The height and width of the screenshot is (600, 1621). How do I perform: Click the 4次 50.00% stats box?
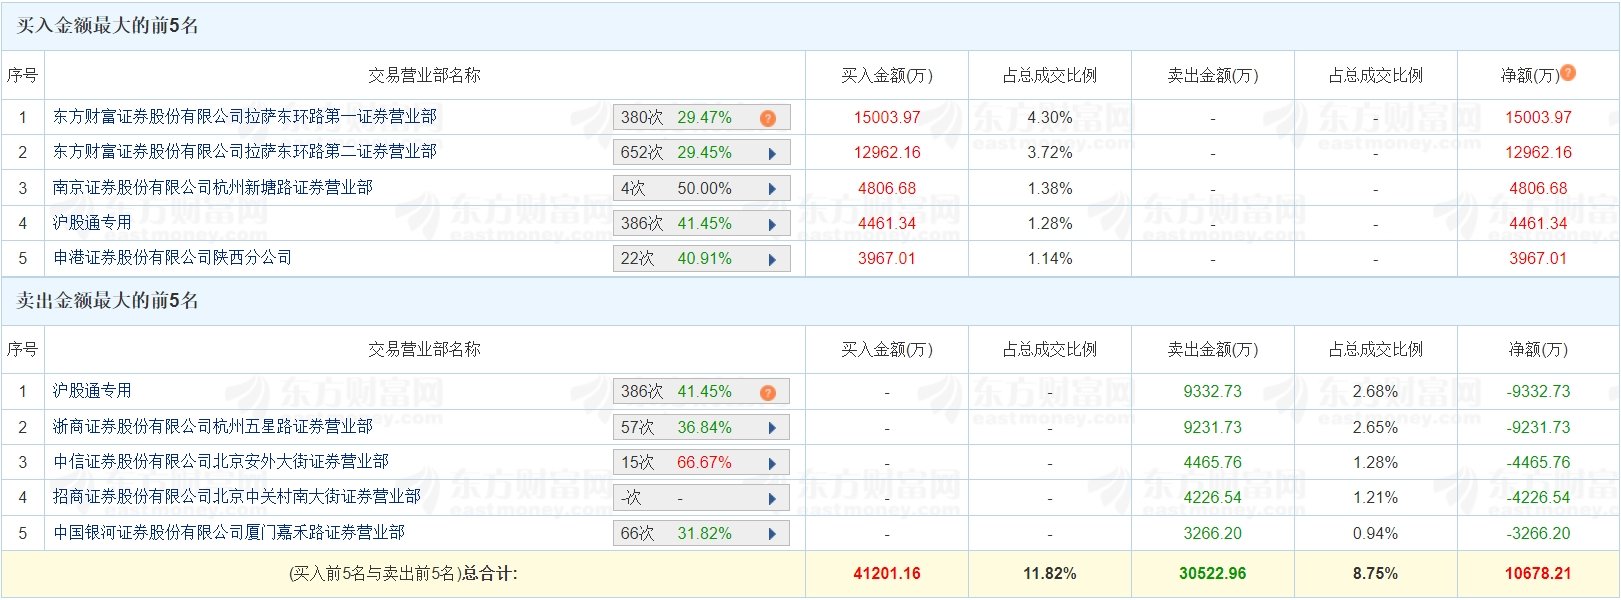701,189
